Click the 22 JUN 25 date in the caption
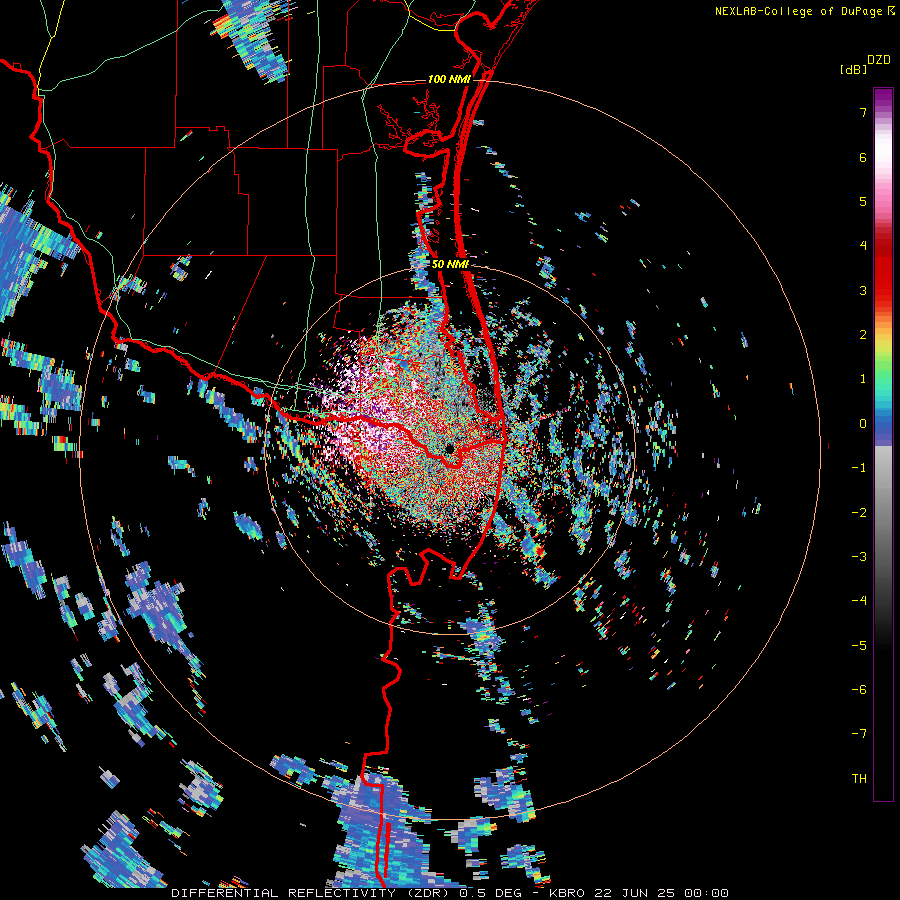Image resolution: width=900 pixels, height=900 pixels. (634, 893)
